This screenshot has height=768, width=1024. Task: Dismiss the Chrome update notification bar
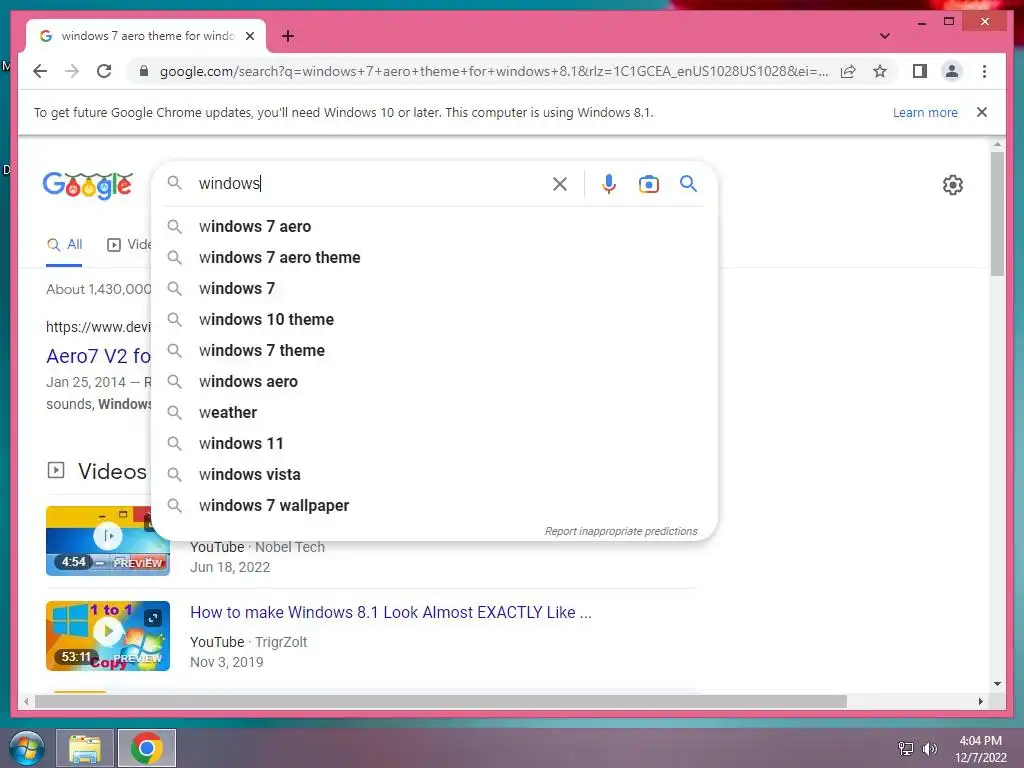[982, 112]
